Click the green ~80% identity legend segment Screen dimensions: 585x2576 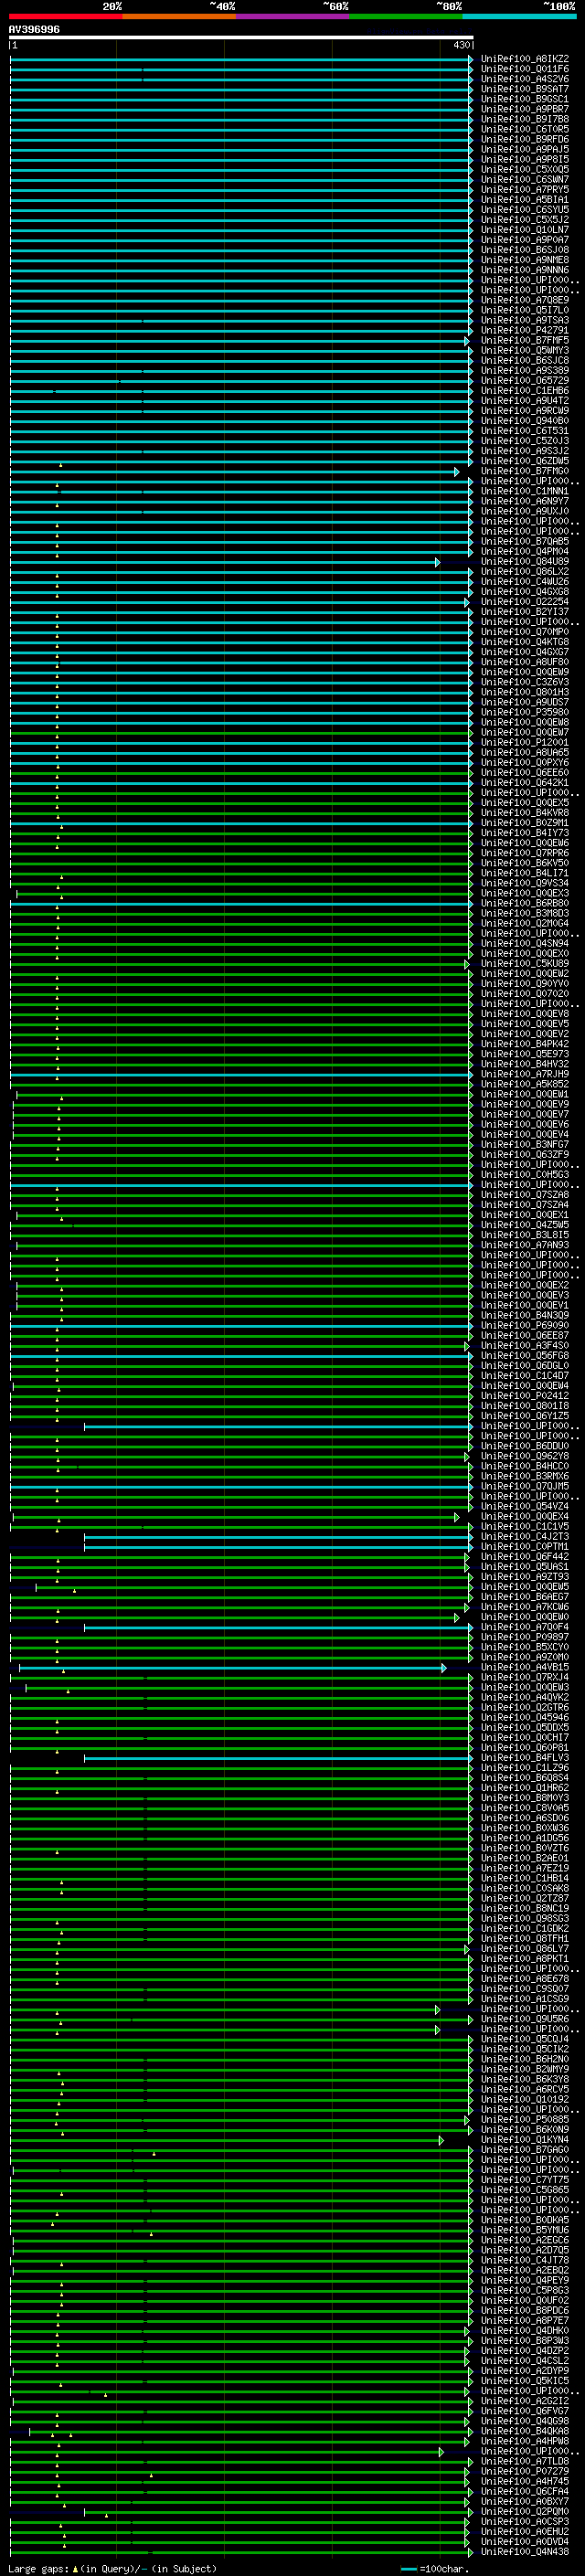(x=406, y=16)
